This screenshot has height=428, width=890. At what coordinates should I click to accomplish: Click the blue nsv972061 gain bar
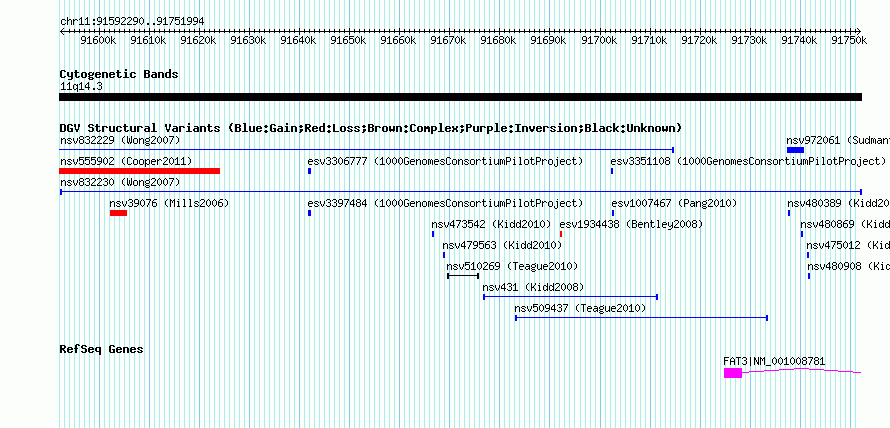click(795, 150)
